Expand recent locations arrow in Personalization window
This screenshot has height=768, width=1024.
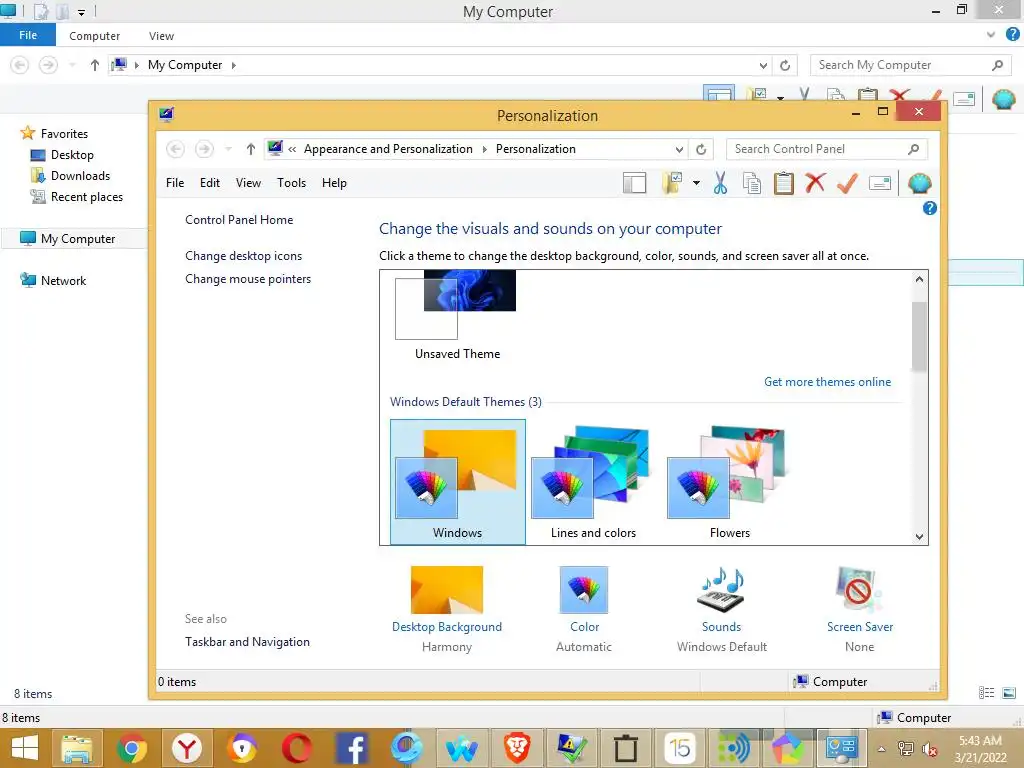click(x=229, y=150)
